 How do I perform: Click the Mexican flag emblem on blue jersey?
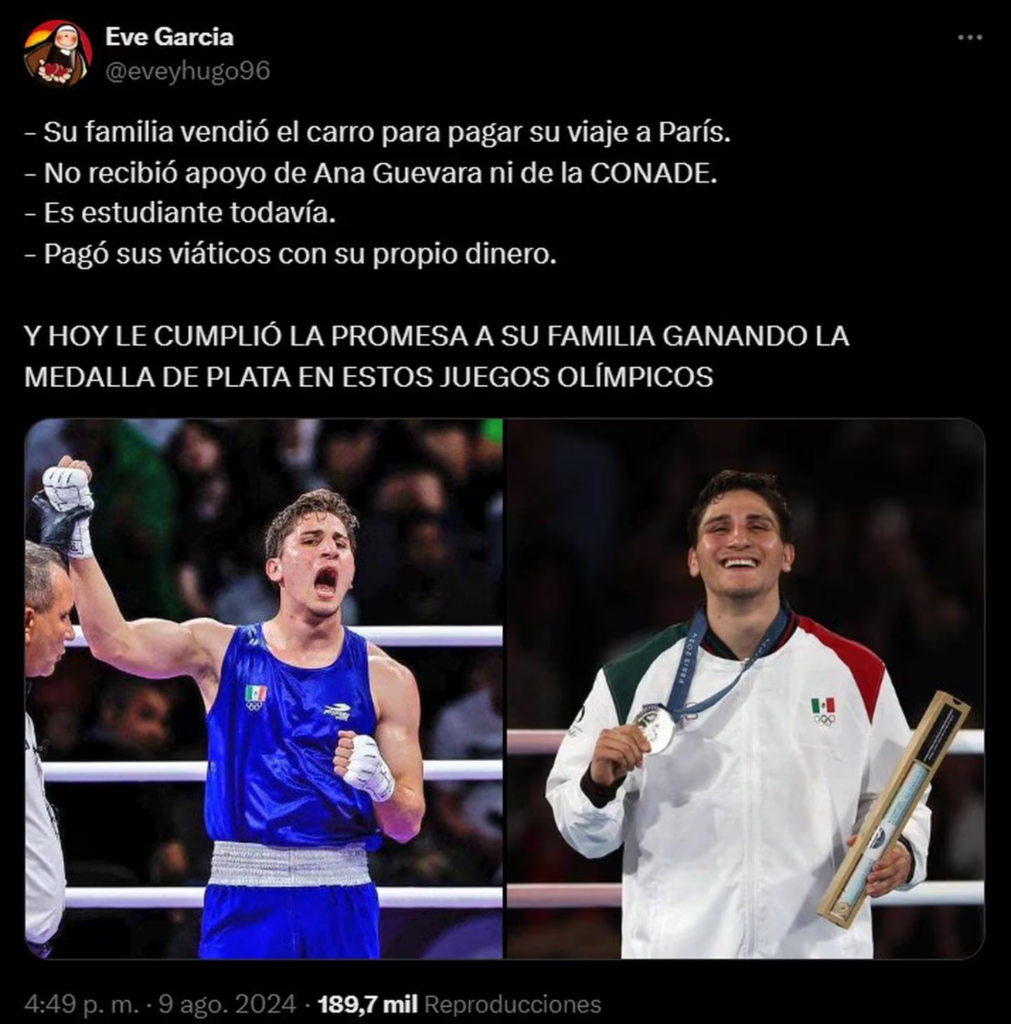point(255,698)
